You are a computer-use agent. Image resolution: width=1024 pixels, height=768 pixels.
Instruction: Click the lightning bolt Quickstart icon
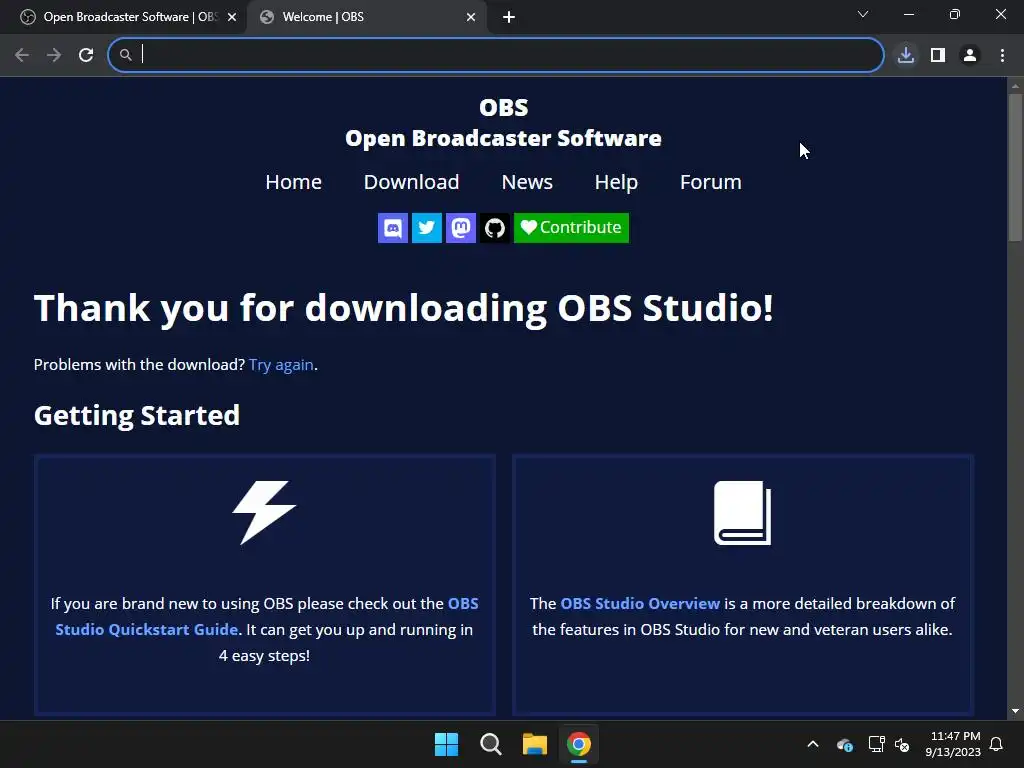(x=264, y=513)
